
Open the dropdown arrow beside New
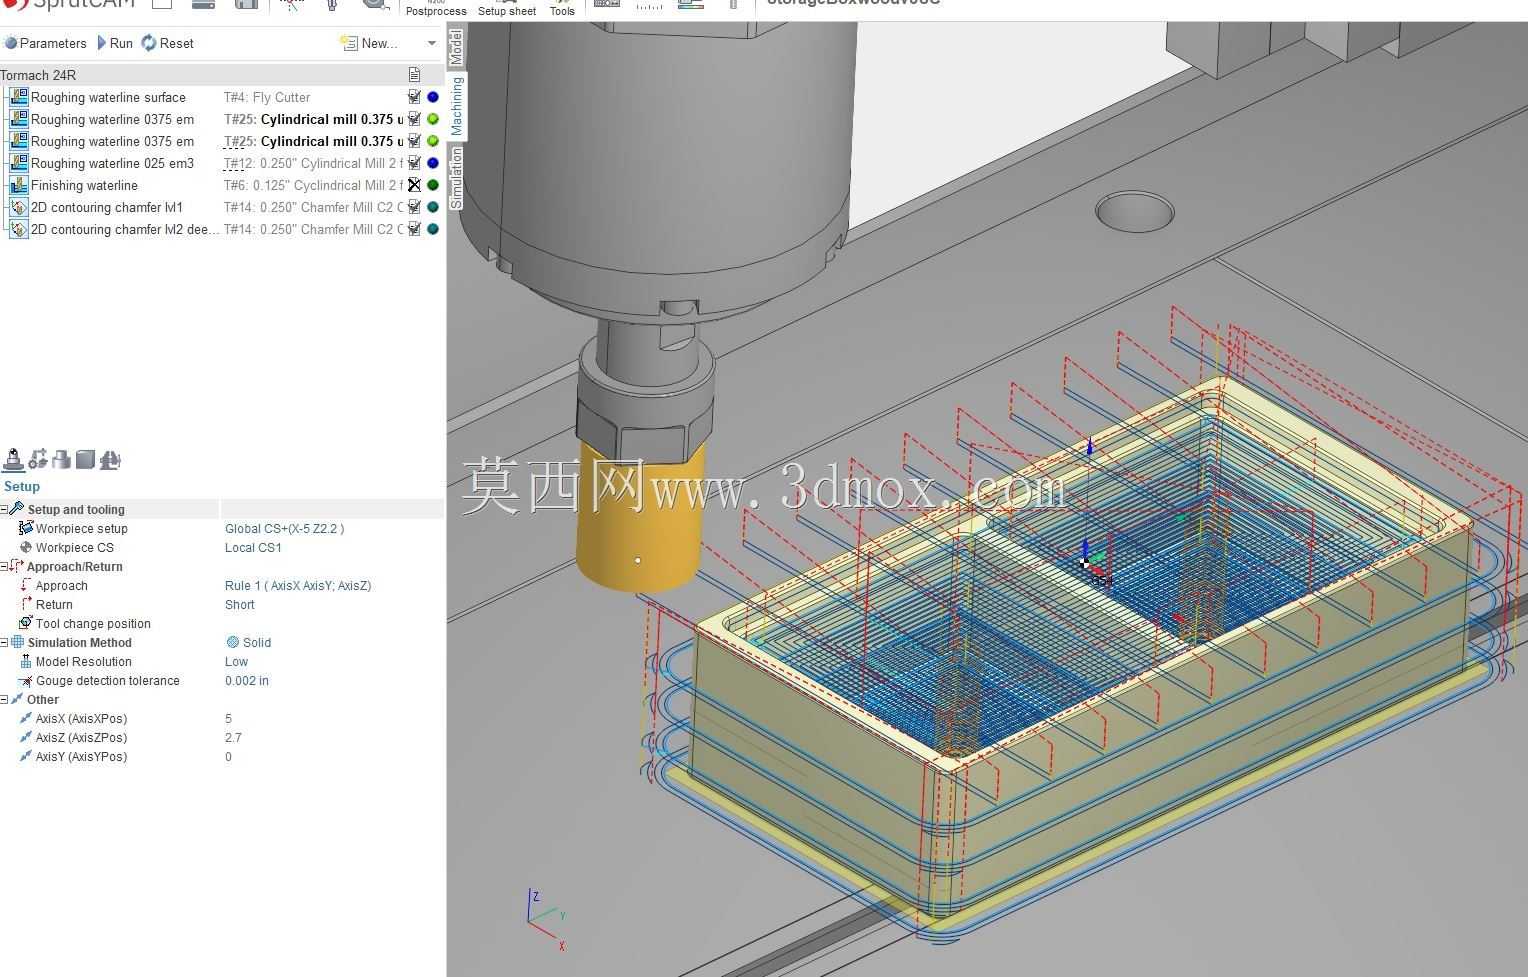point(432,43)
